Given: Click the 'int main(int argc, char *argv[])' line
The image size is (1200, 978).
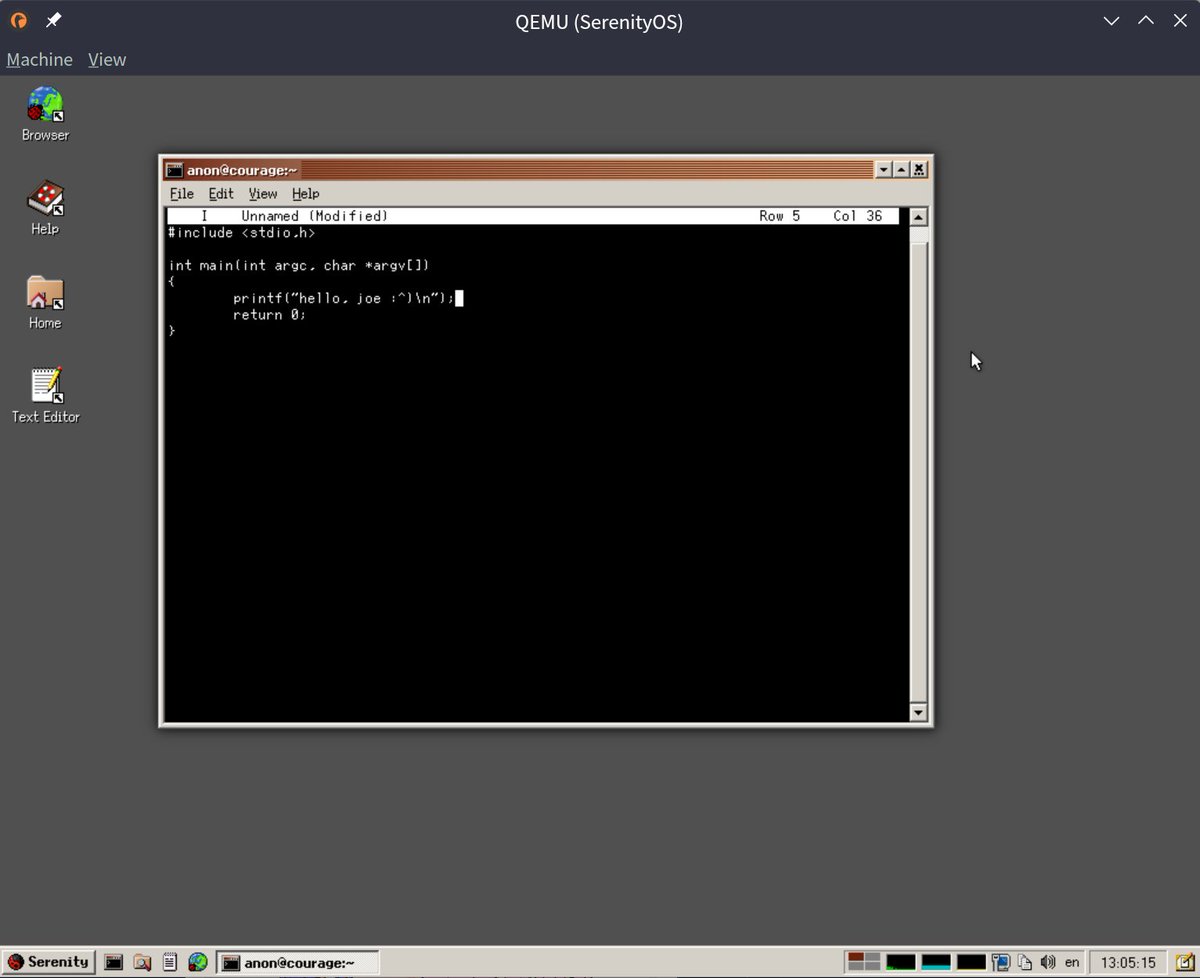Looking at the screenshot, I should (x=299, y=266).
